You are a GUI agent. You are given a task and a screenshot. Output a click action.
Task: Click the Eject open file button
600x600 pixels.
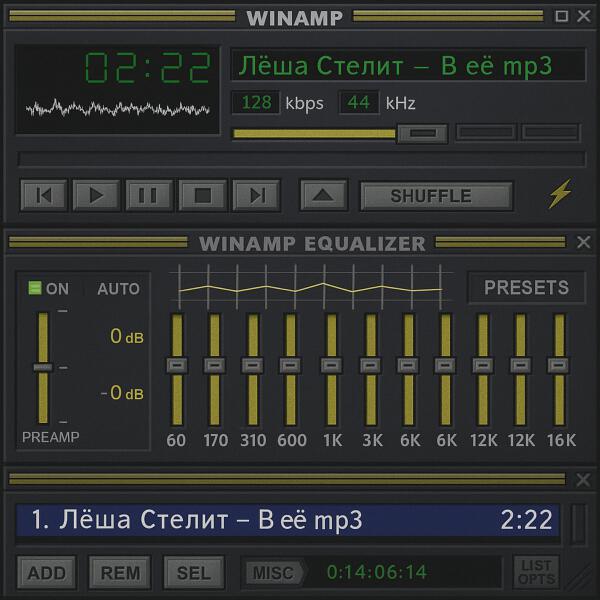coord(322,195)
